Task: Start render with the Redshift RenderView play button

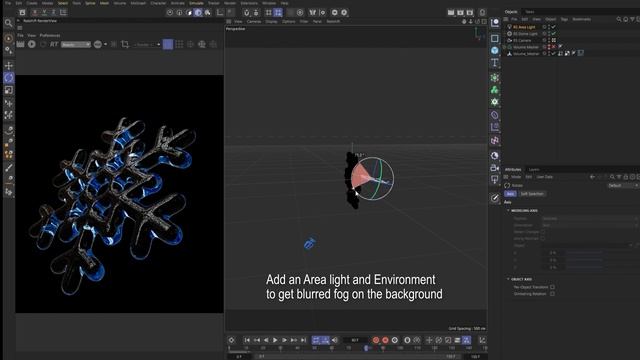Action: [32, 44]
